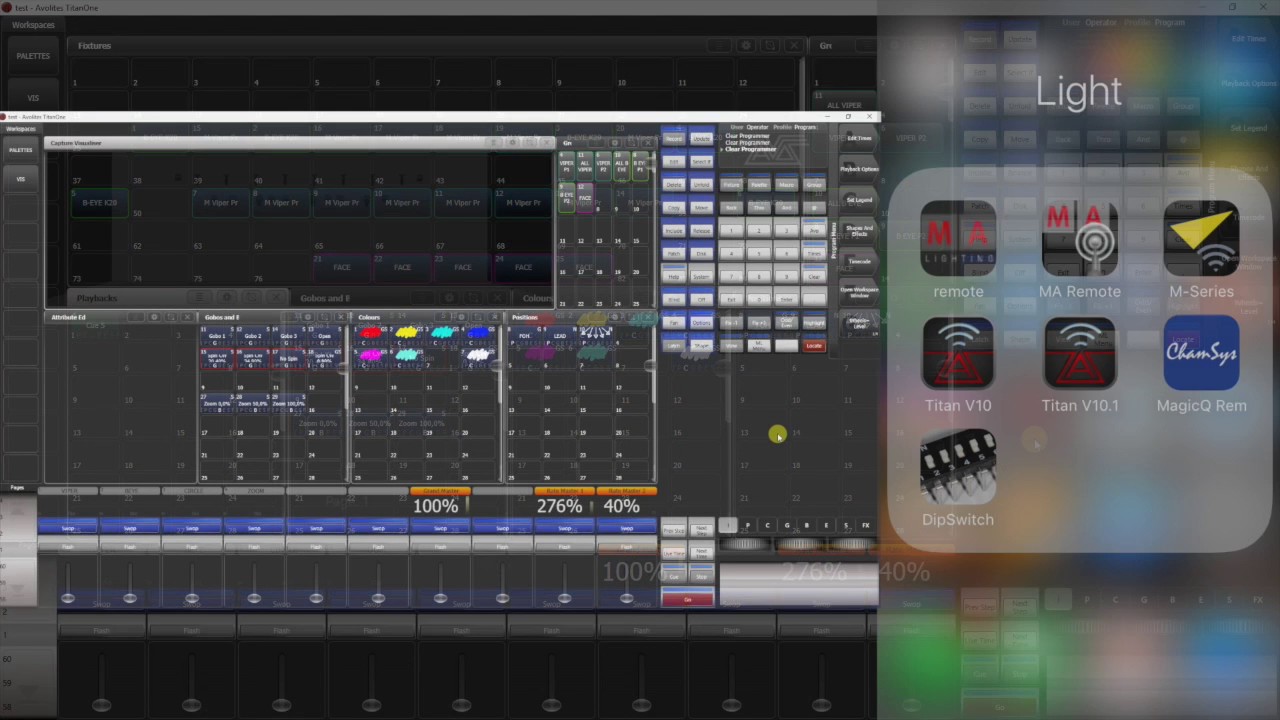The height and width of the screenshot is (720, 1280).
Task: Open the Colours window settings gear
Action: tap(461, 317)
